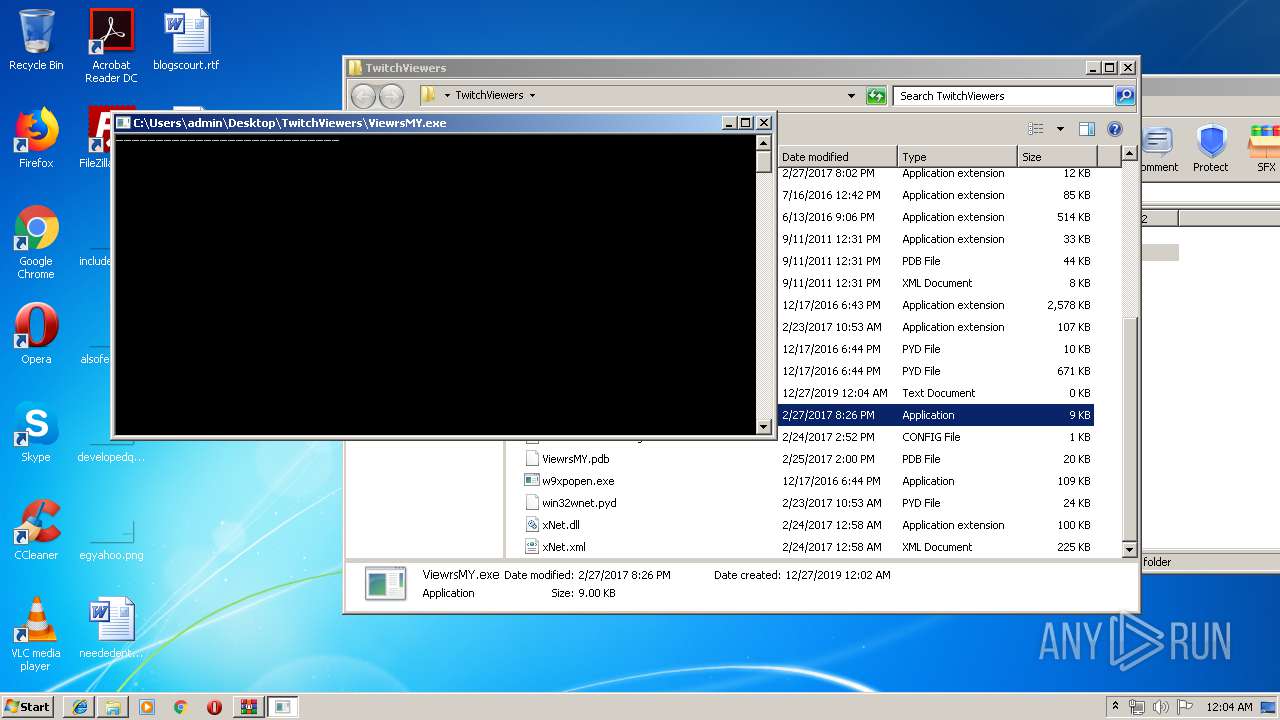Image resolution: width=1280 pixels, height=720 pixels.
Task: Sort files by Size column
Action: click(x=1057, y=157)
